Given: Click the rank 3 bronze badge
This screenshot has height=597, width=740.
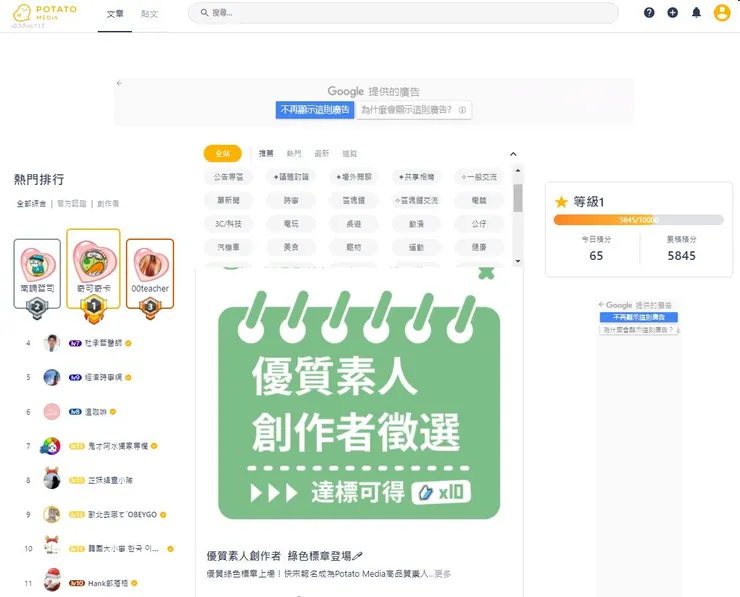Looking at the screenshot, I should 150,308.
